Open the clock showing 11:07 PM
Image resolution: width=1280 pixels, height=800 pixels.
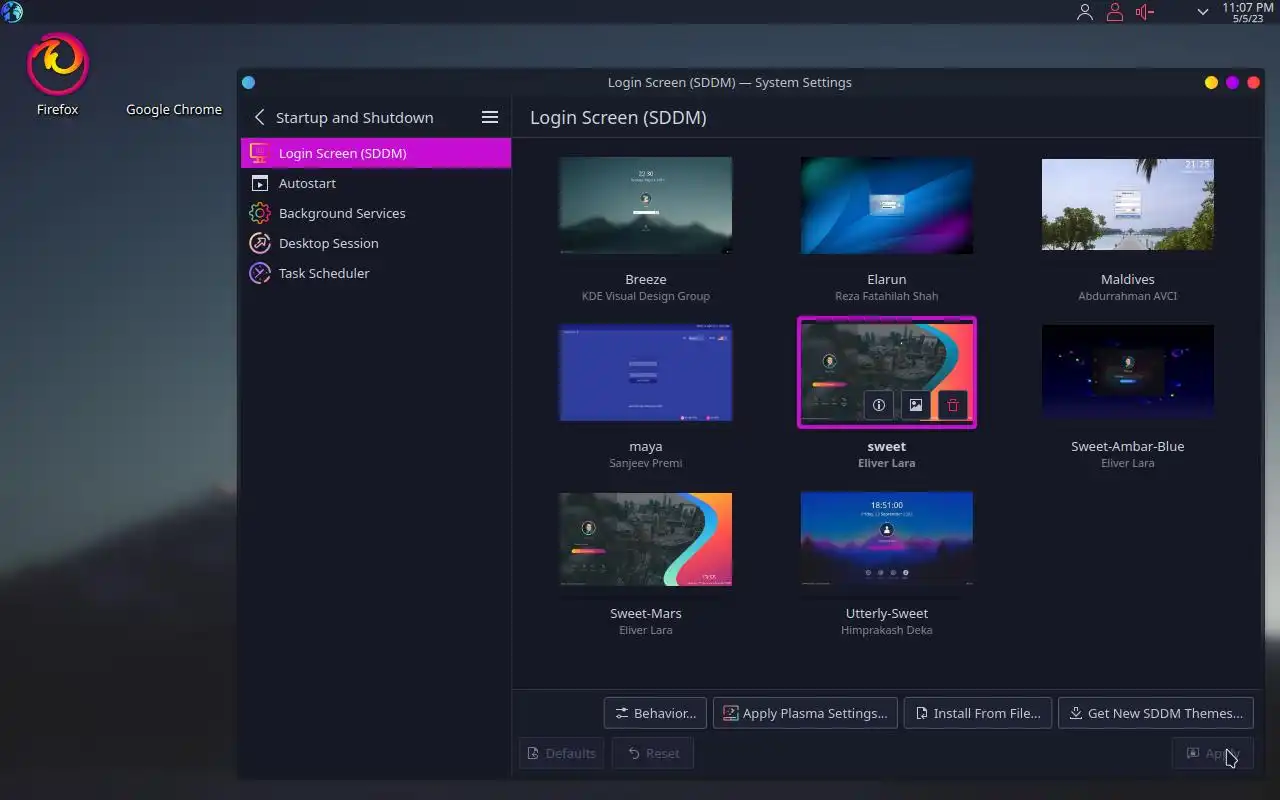tap(1247, 12)
